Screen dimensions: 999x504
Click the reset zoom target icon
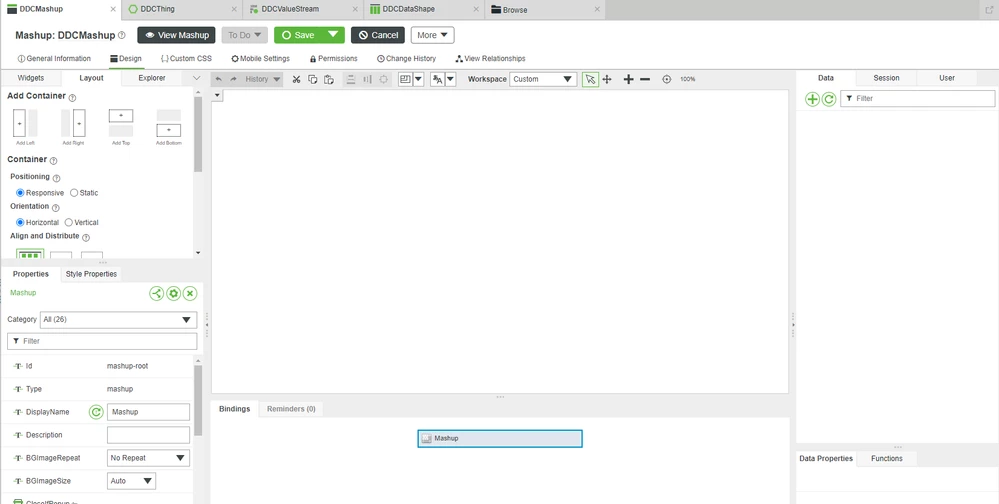[666, 80]
